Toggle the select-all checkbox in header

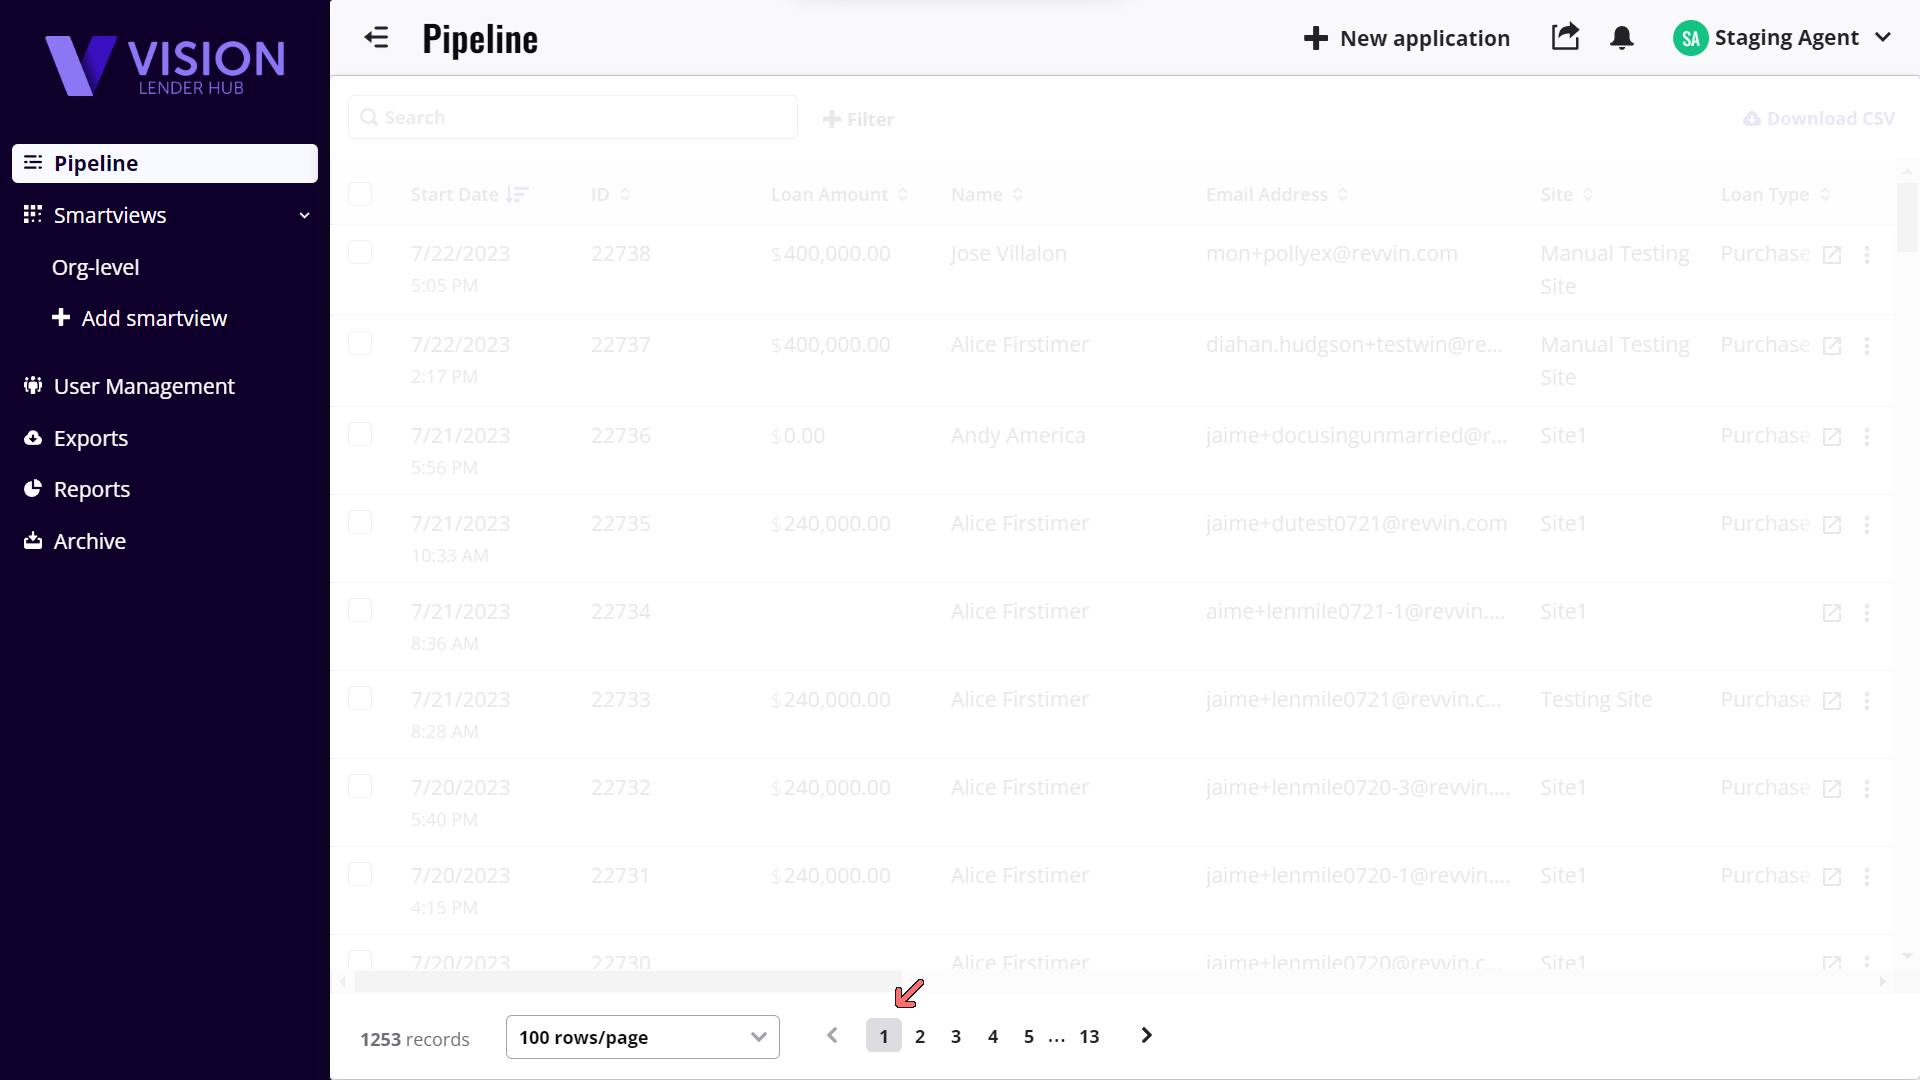coord(360,194)
